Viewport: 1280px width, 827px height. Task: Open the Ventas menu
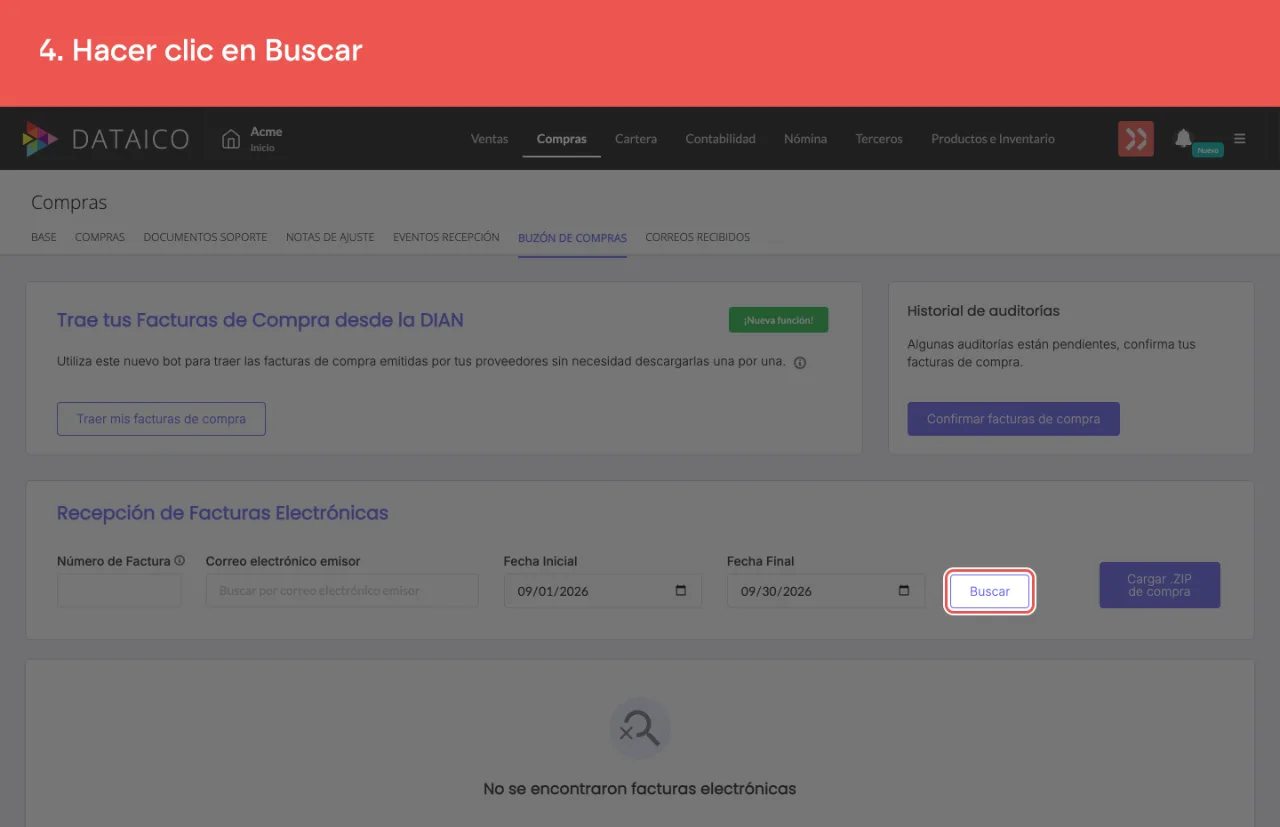pyautogui.click(x=490, y=139)
